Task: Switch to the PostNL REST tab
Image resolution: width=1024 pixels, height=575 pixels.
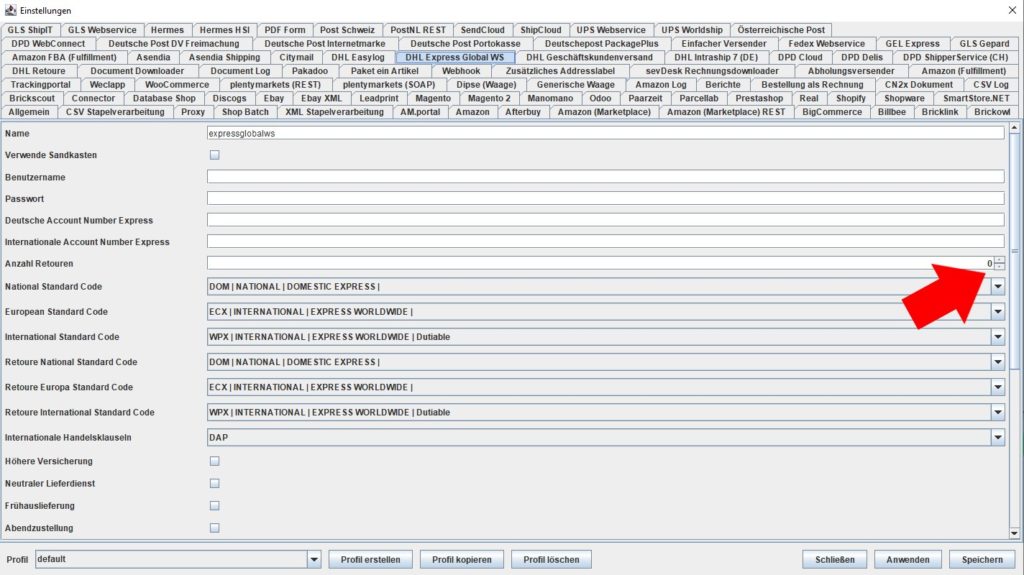Action: [x=418, y=30]
